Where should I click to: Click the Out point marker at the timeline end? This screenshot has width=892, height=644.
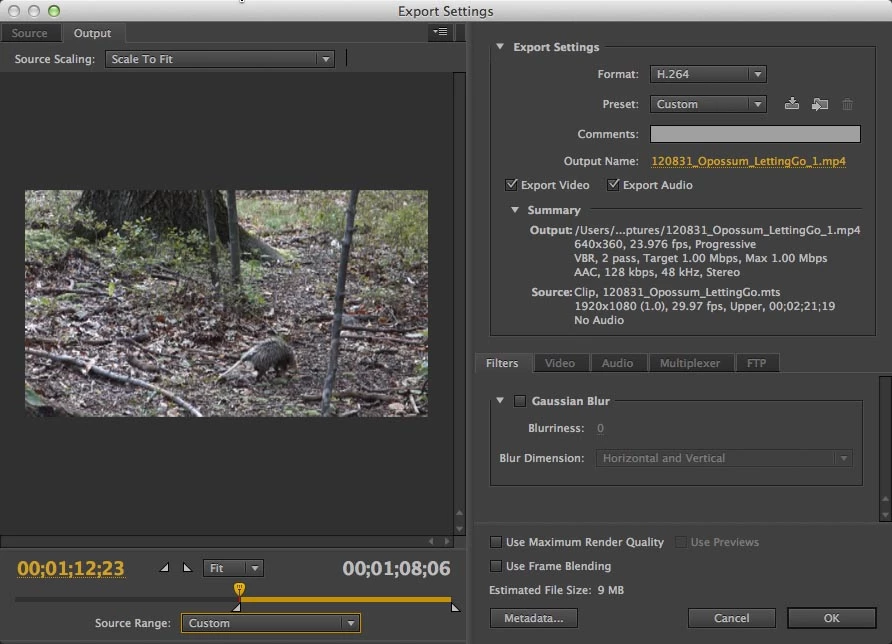pos(455,607)
